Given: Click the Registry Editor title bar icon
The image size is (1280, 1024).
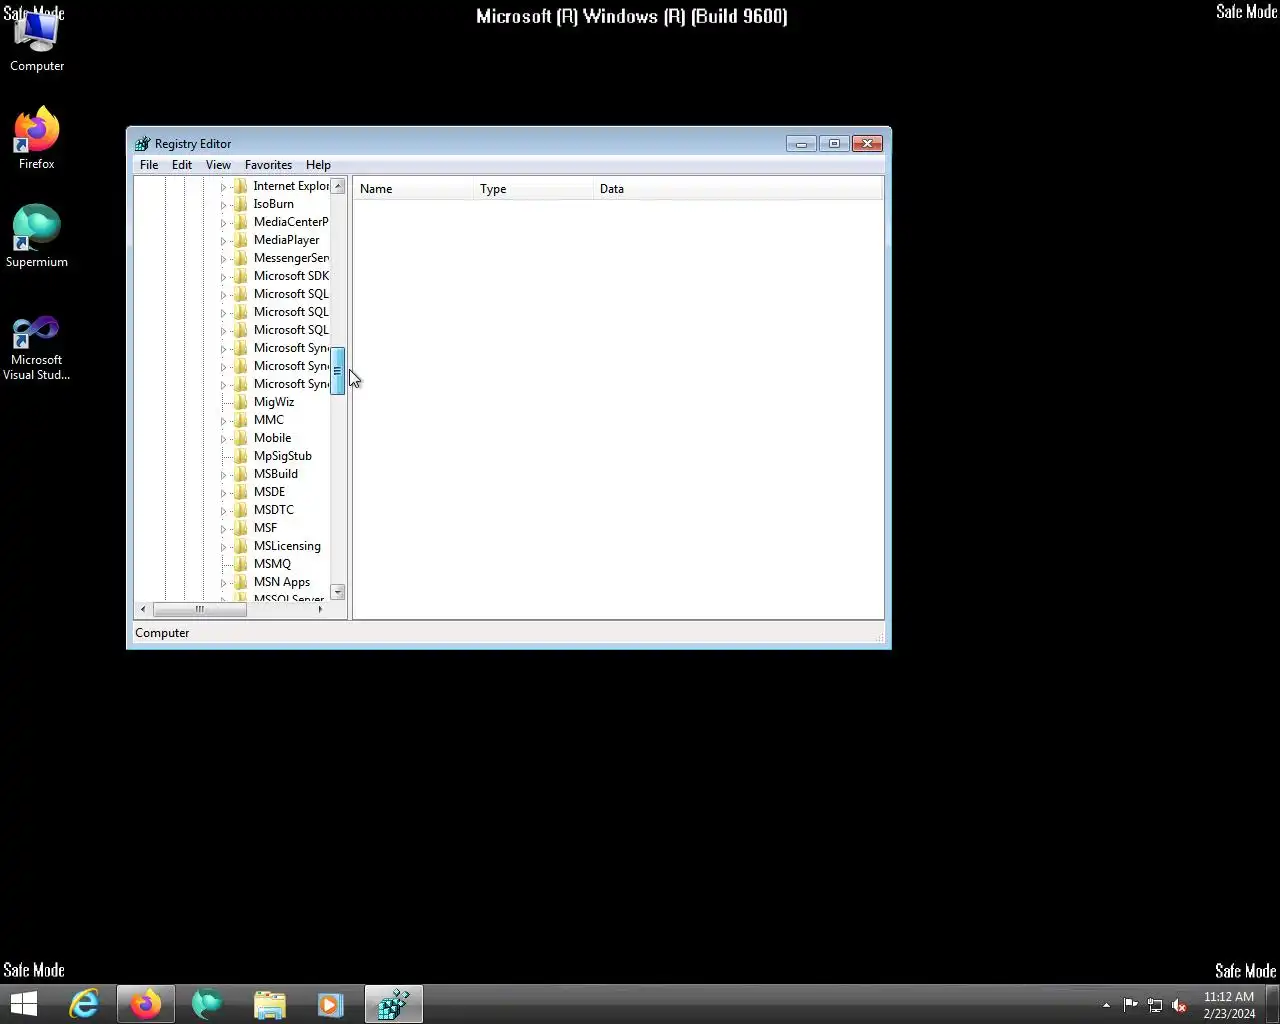Looking at the screenshot, I should [142, 144].
